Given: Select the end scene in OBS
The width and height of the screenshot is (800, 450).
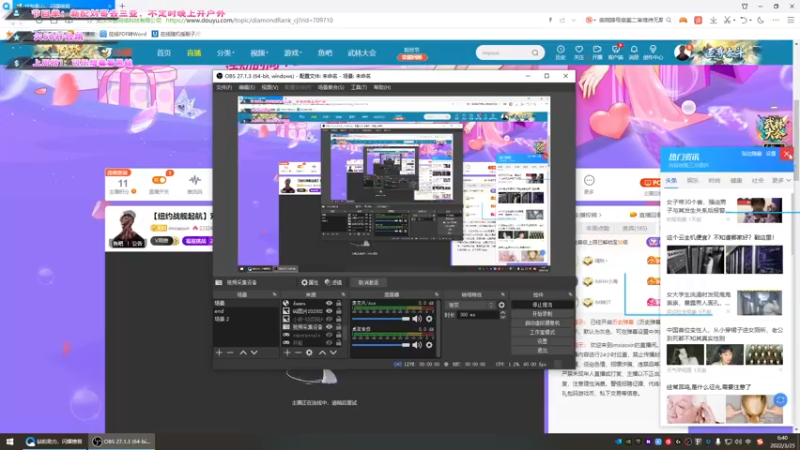Looking at the screenshot, I should 246,311.
